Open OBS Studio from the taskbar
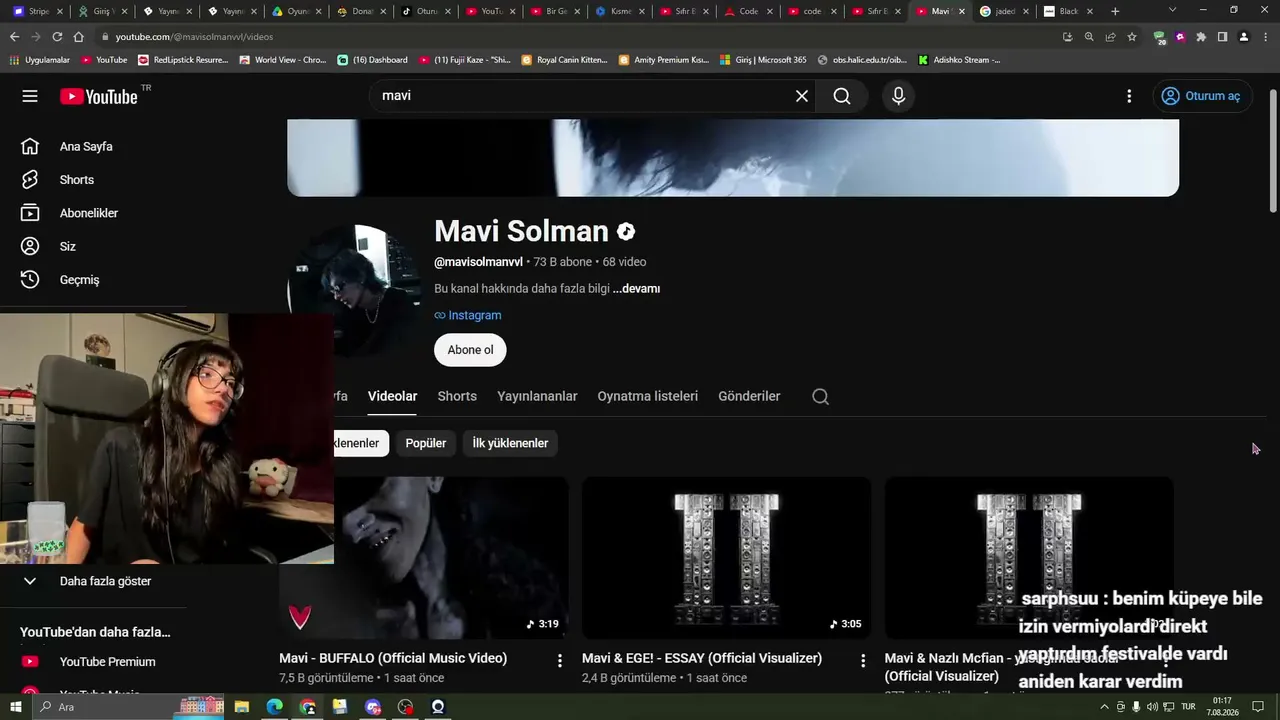The image size is (1280, 720). coord(405,707)
